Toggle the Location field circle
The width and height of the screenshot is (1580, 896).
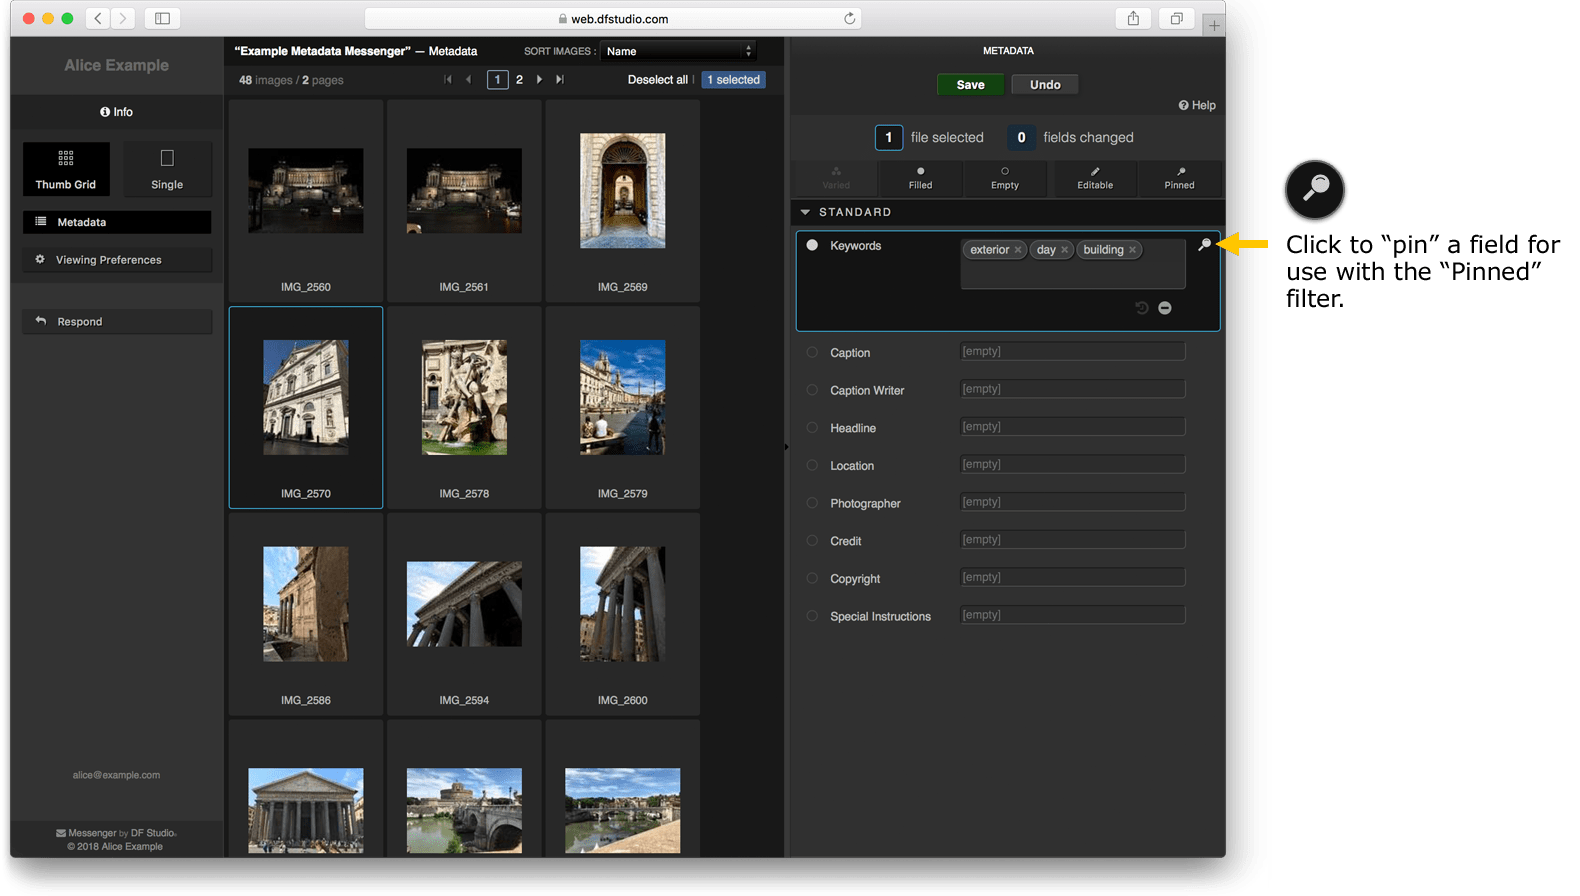(812, 465)
